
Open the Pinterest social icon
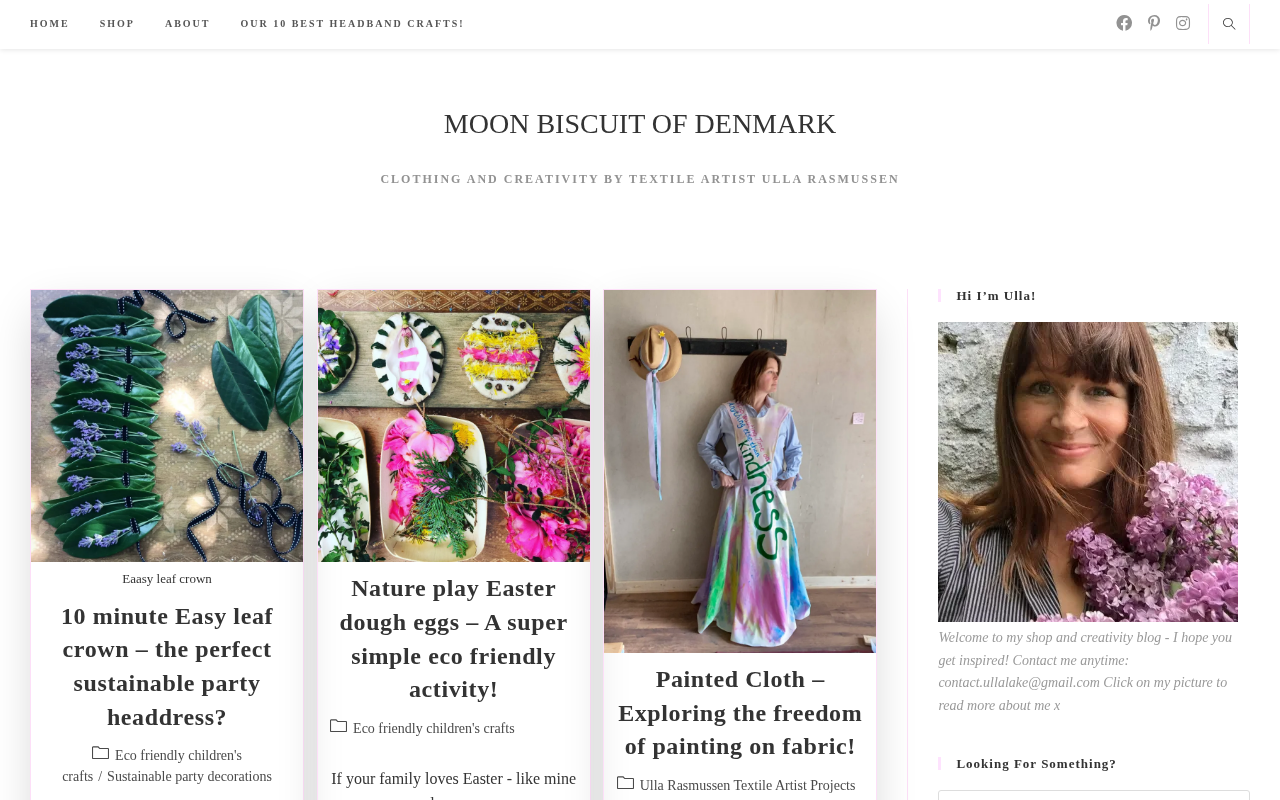point(1154,23)
